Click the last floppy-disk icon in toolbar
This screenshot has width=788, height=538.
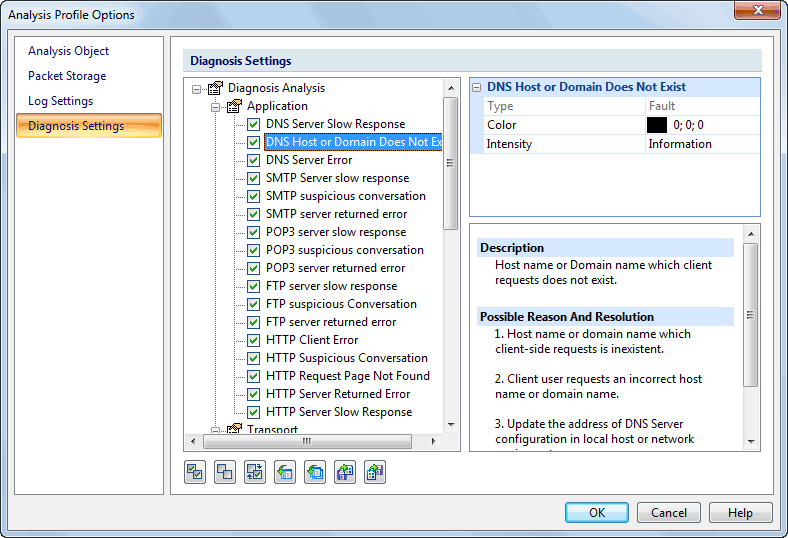point(375,473)
